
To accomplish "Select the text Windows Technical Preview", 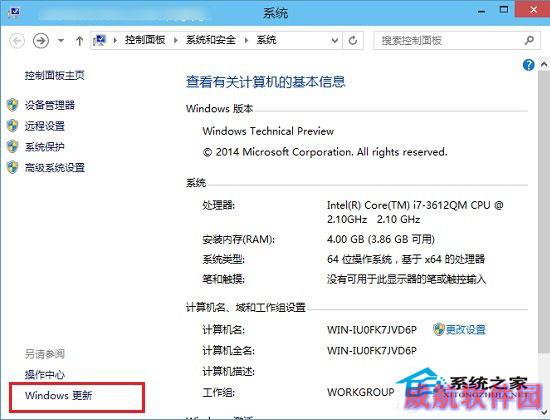I will pos(268,132).
